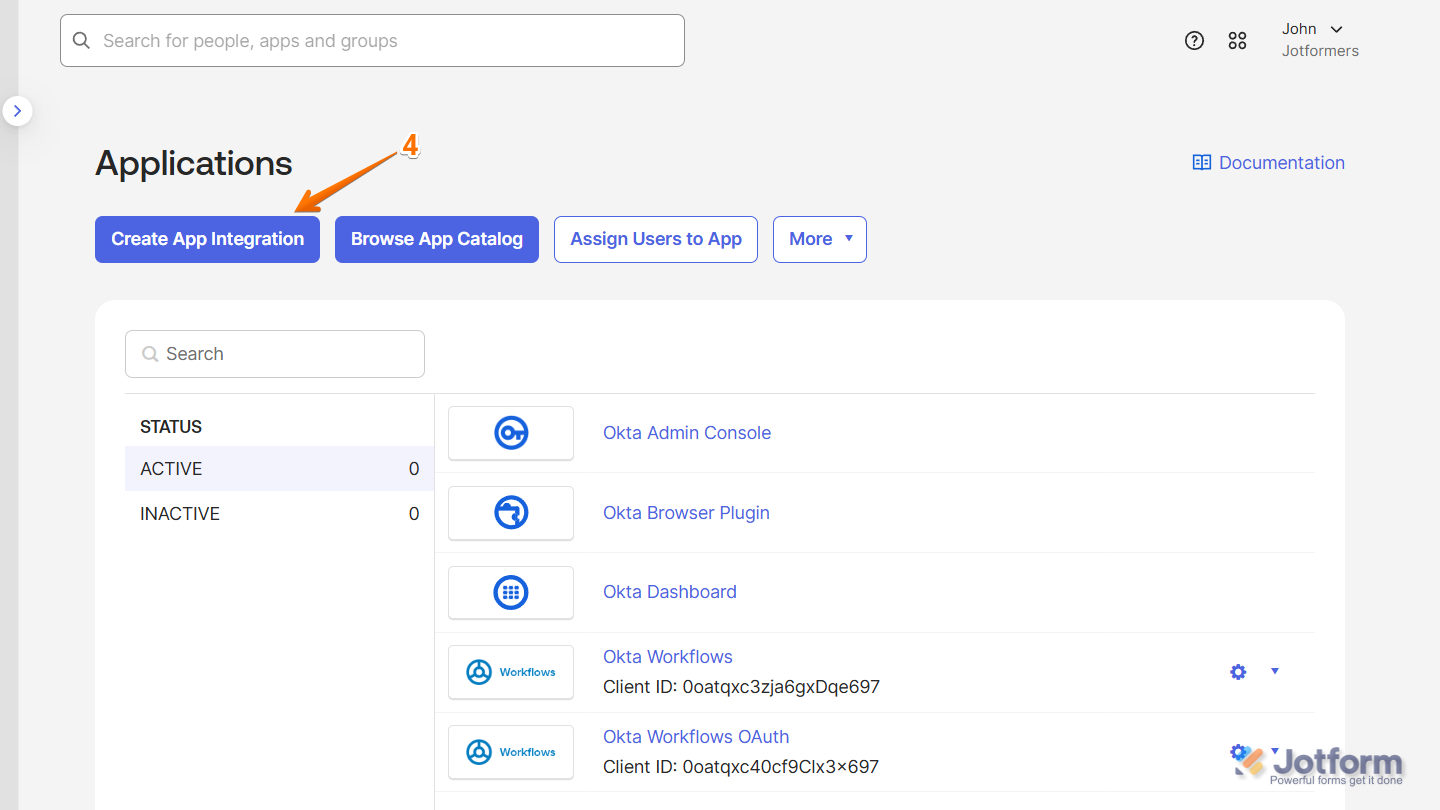This screenshot has height=810, width=1440.
Task: Expand the left sidebar chevron
Action: (x=17, y=111)
